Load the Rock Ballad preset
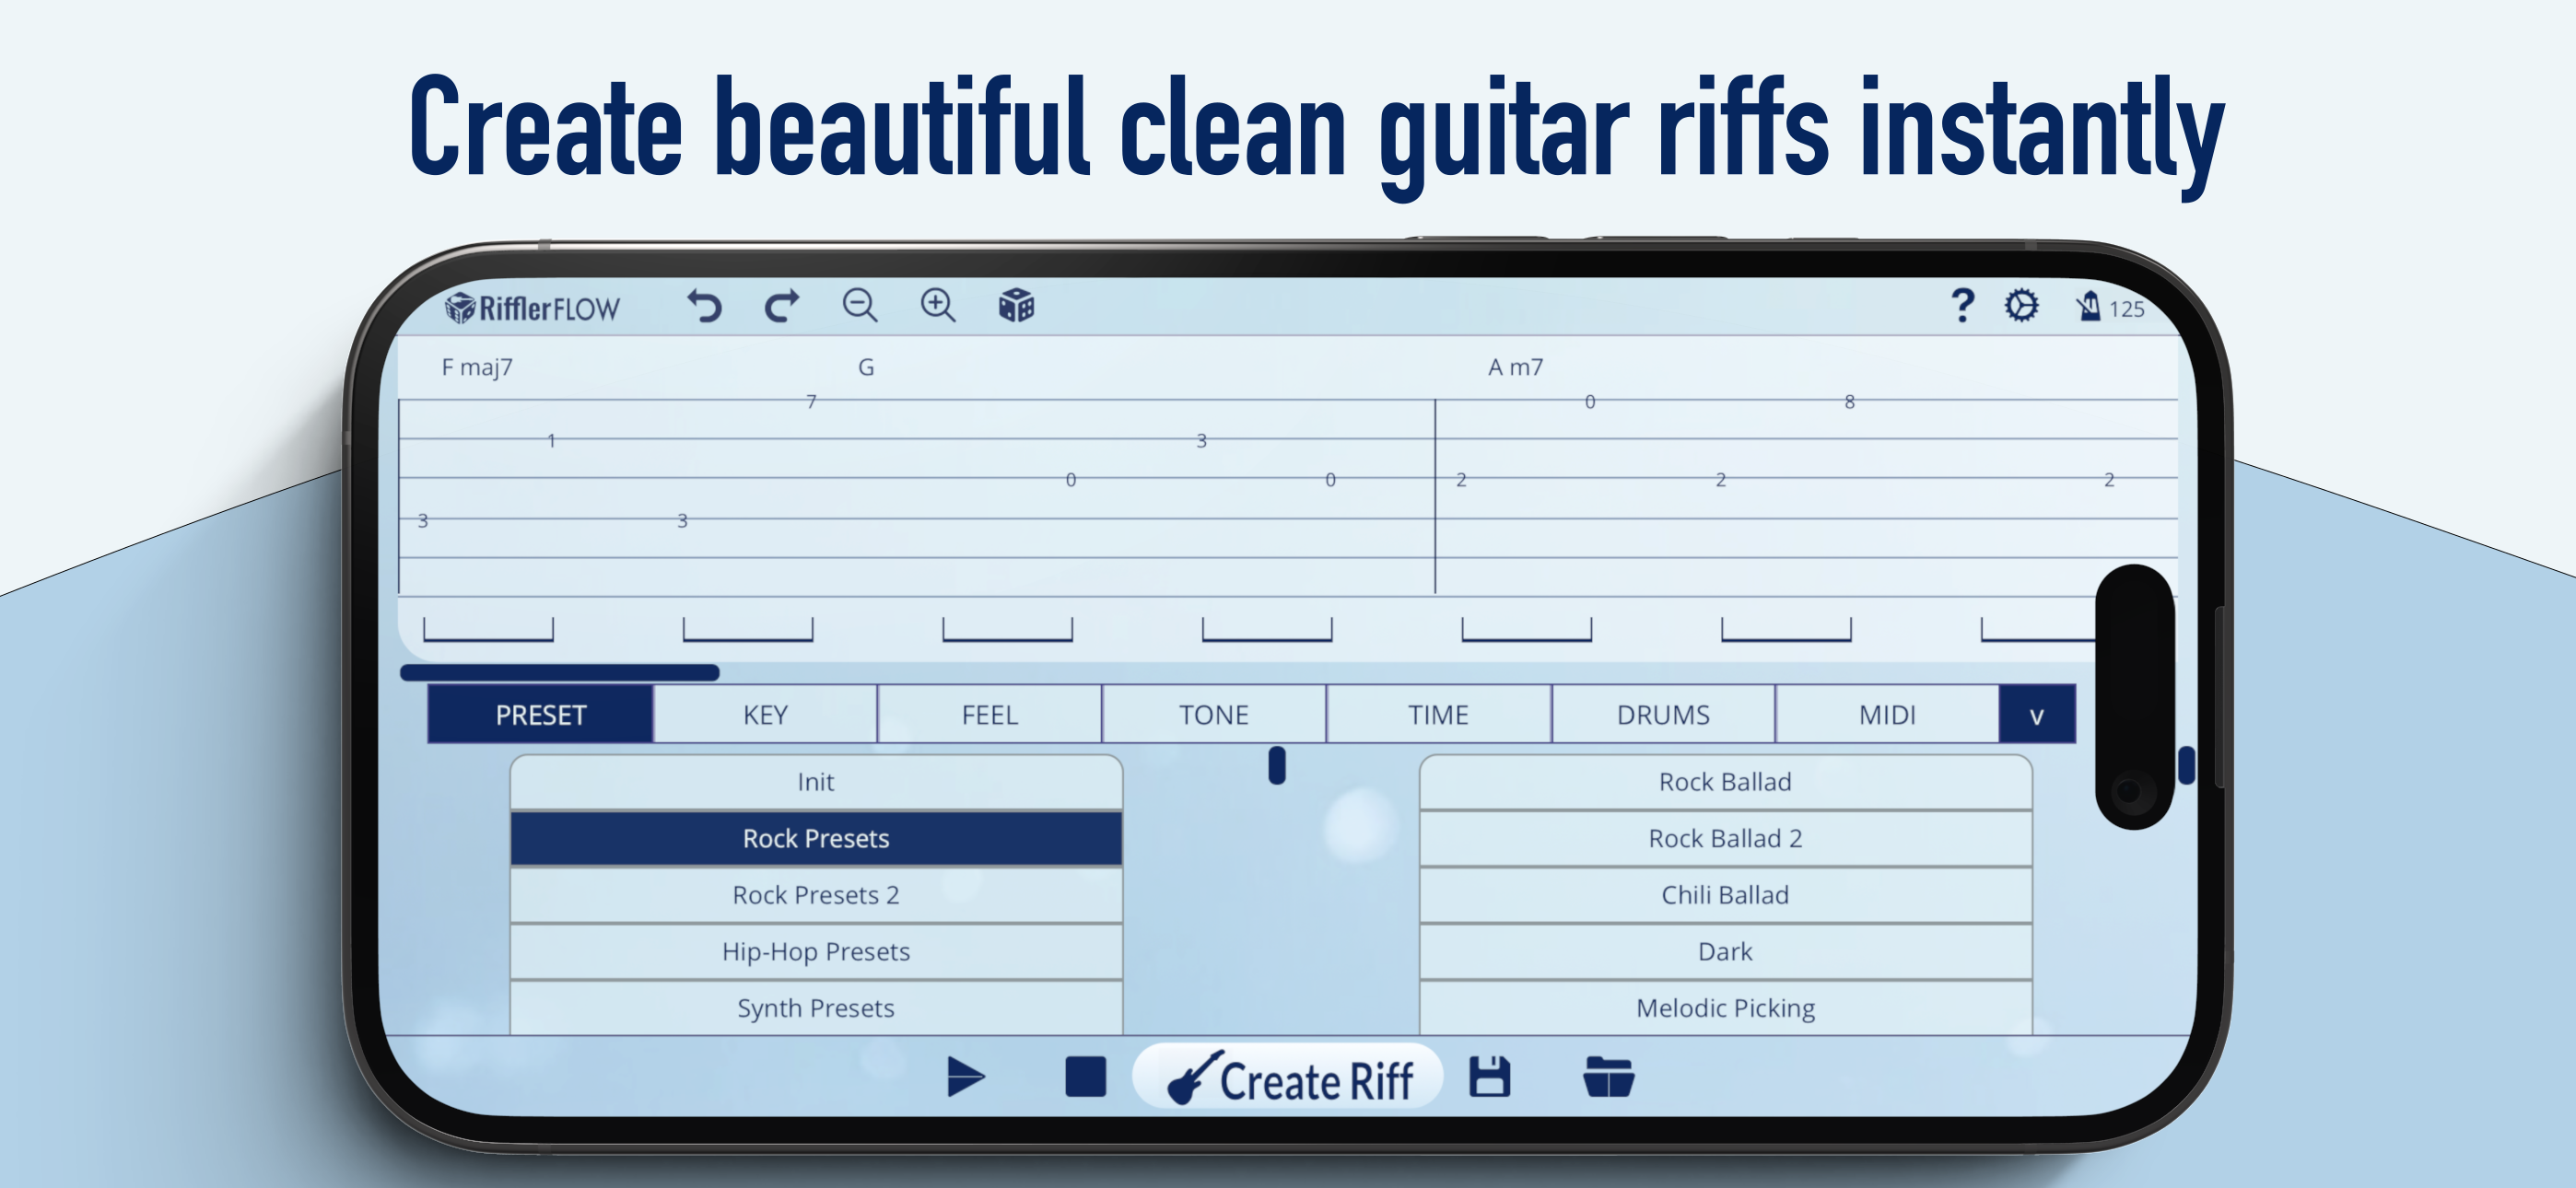The width and height of the screenshot is (2576, 1188). (1725, 782)
